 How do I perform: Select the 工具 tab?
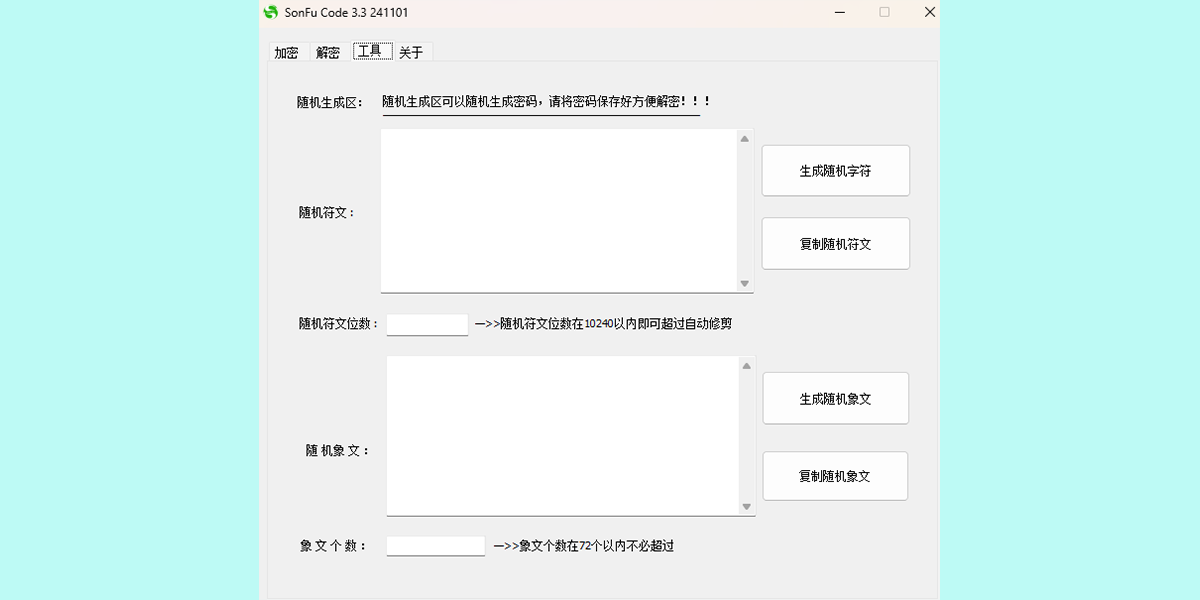[x=370, y=52]
